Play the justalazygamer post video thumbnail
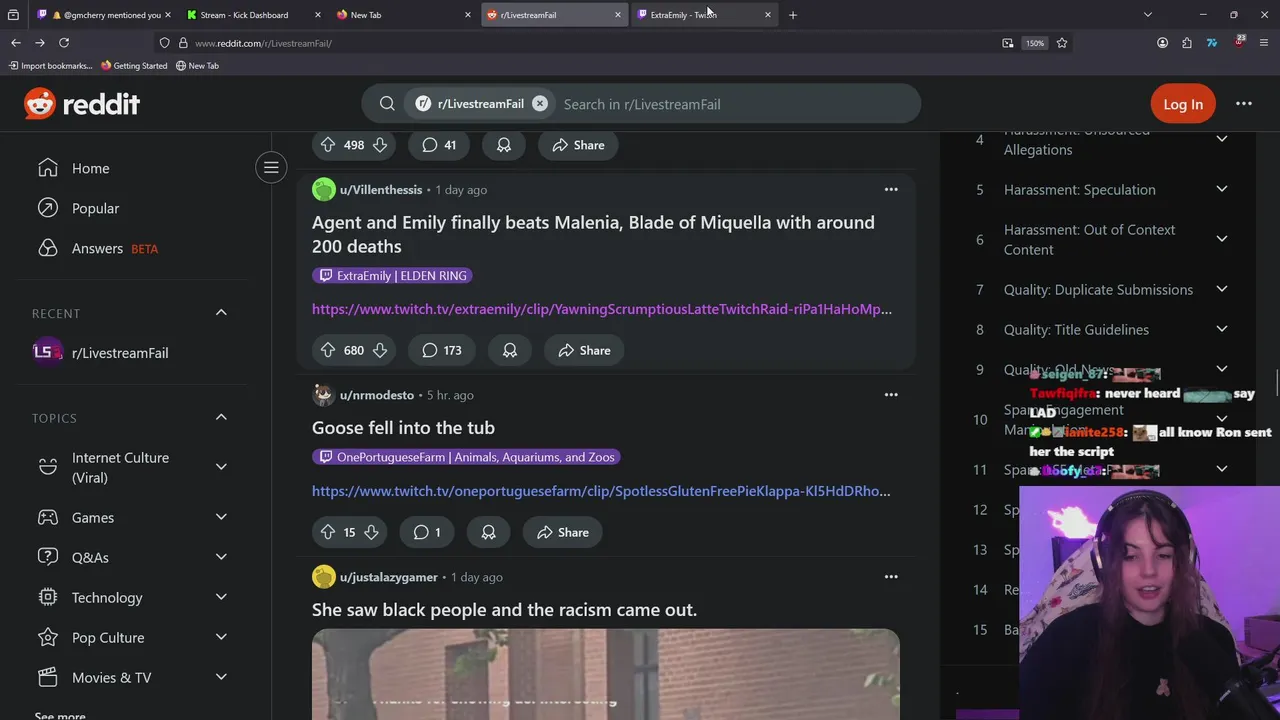The width and height of the screenshot is (1280, 720). tap(606, 675)
